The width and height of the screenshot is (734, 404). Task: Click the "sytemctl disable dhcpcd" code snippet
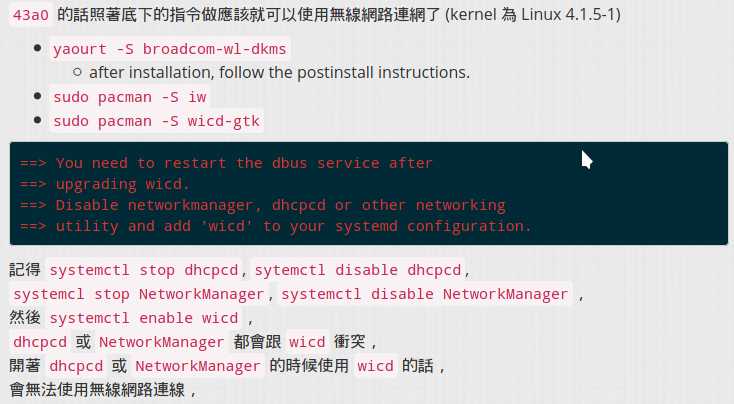359,270
